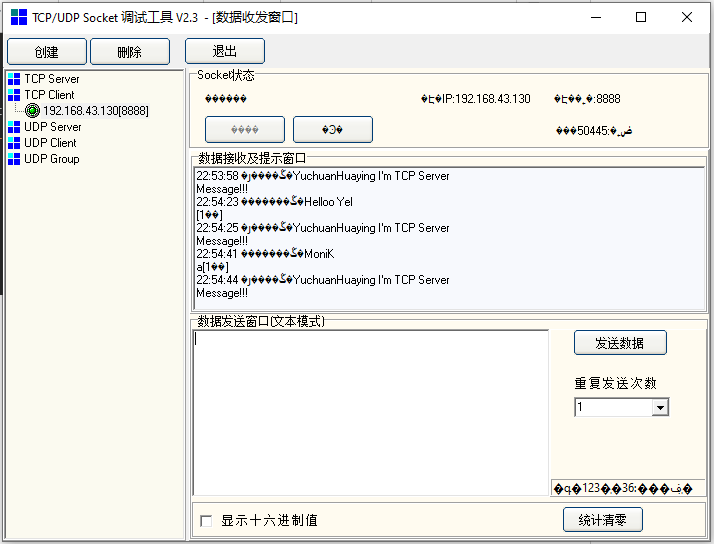
Task: Click the TCP Server node icon
Action: click(x=14, y=79)
